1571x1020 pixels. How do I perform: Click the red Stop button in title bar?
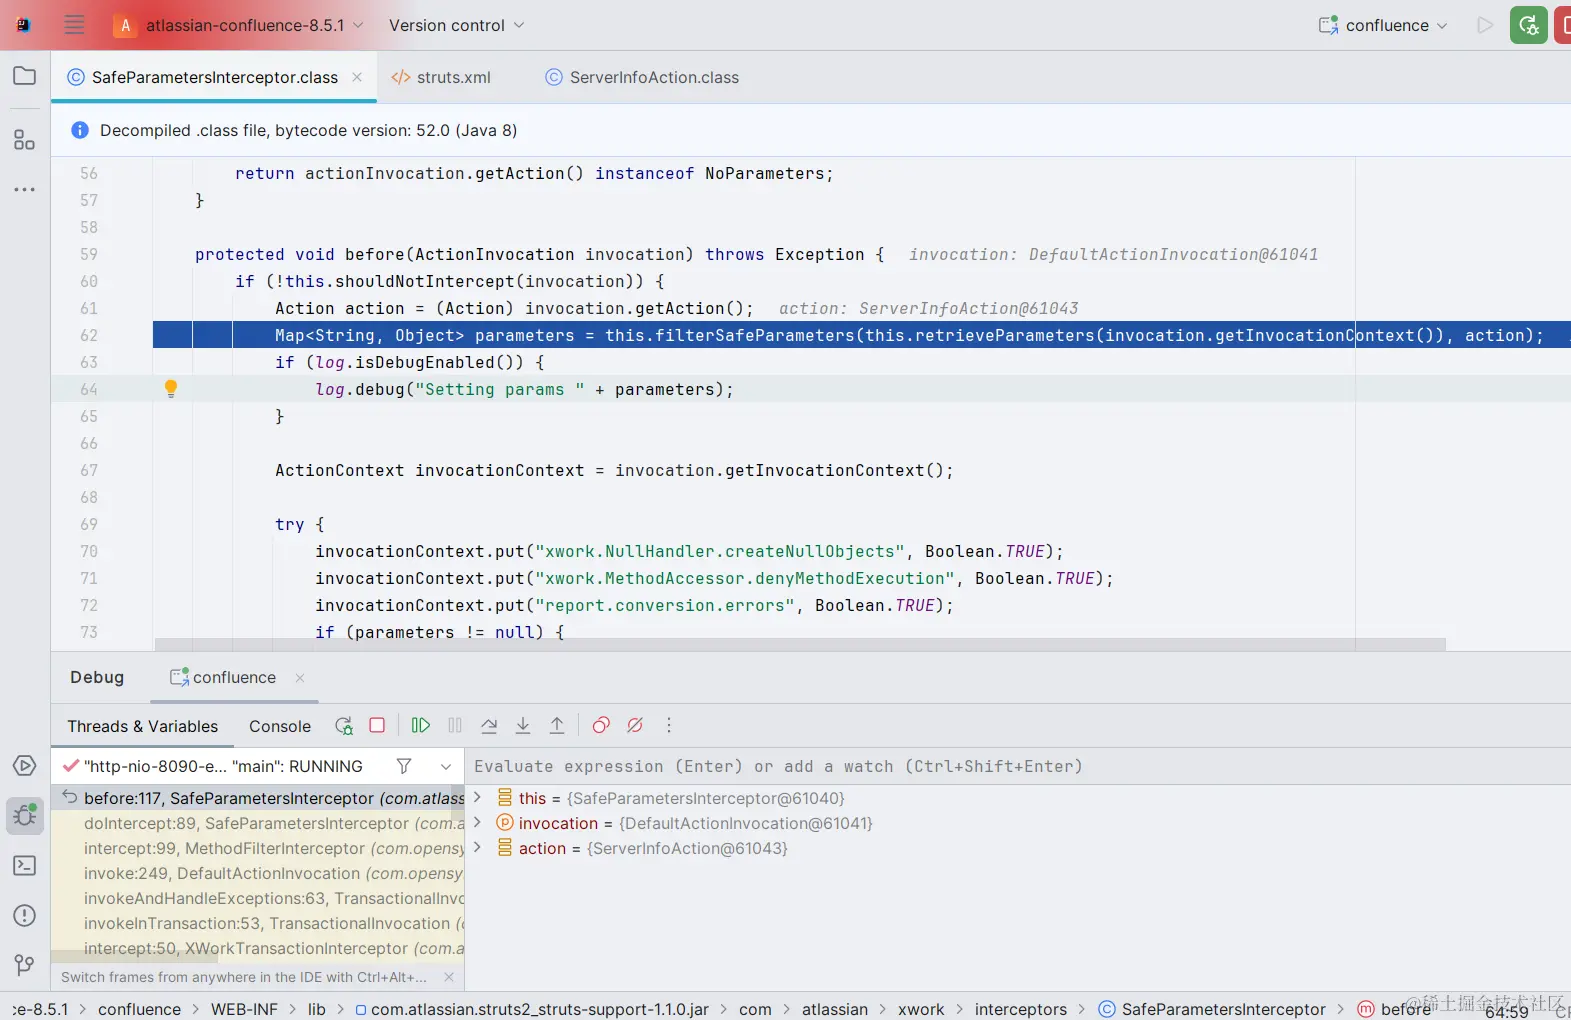coord(1563,25)
